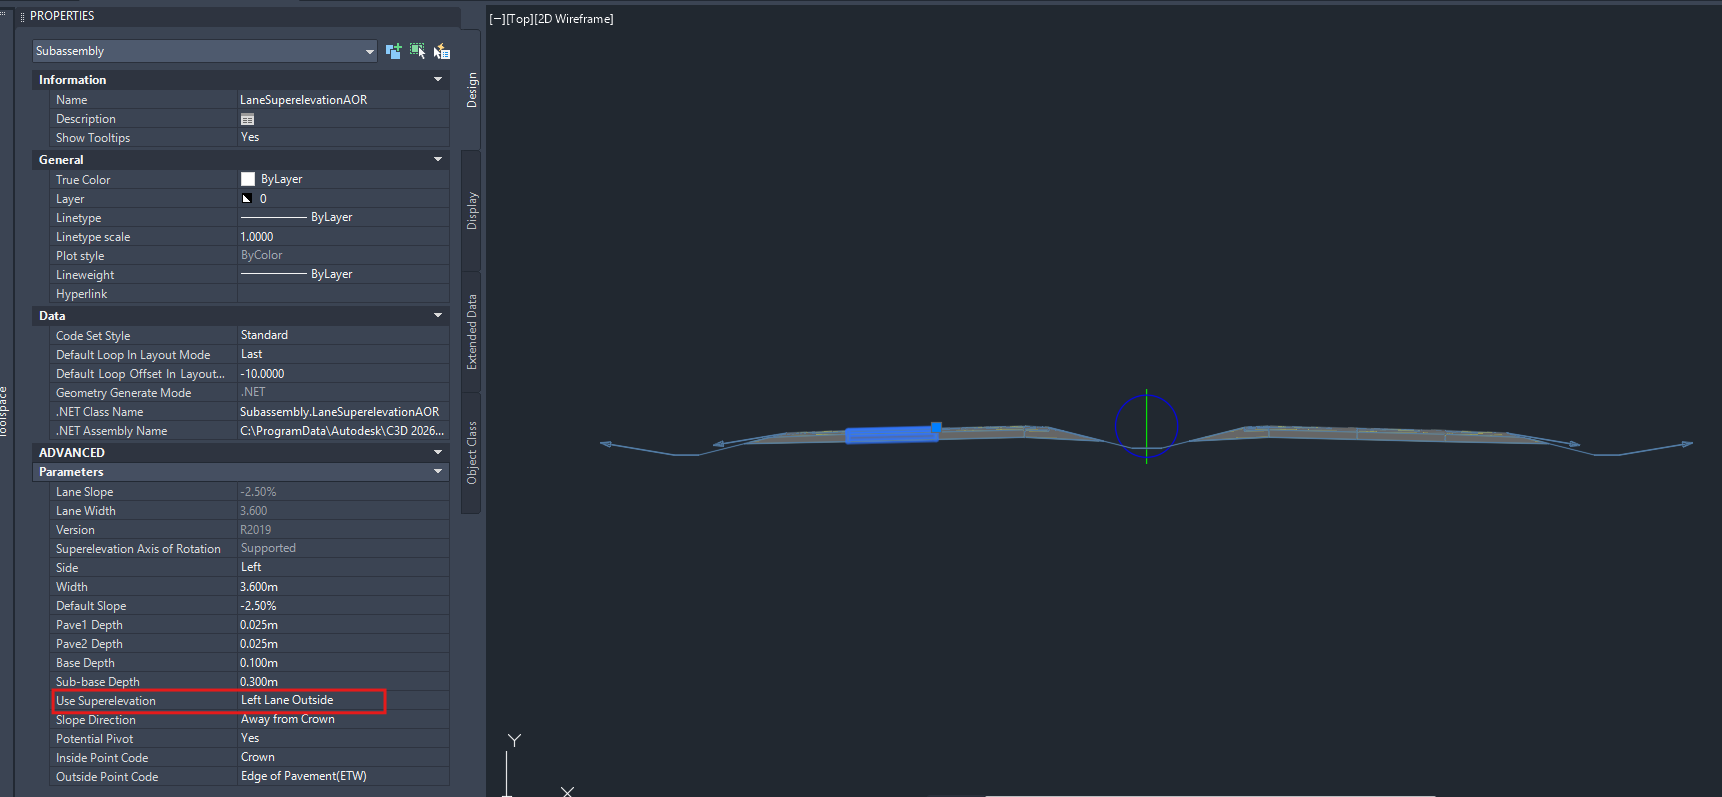Image resolution: width=1722 pixels, height=797 pixels.
Task: Open the Toolspace side tab
Action: pyautogui.click(x=4, y=411)
